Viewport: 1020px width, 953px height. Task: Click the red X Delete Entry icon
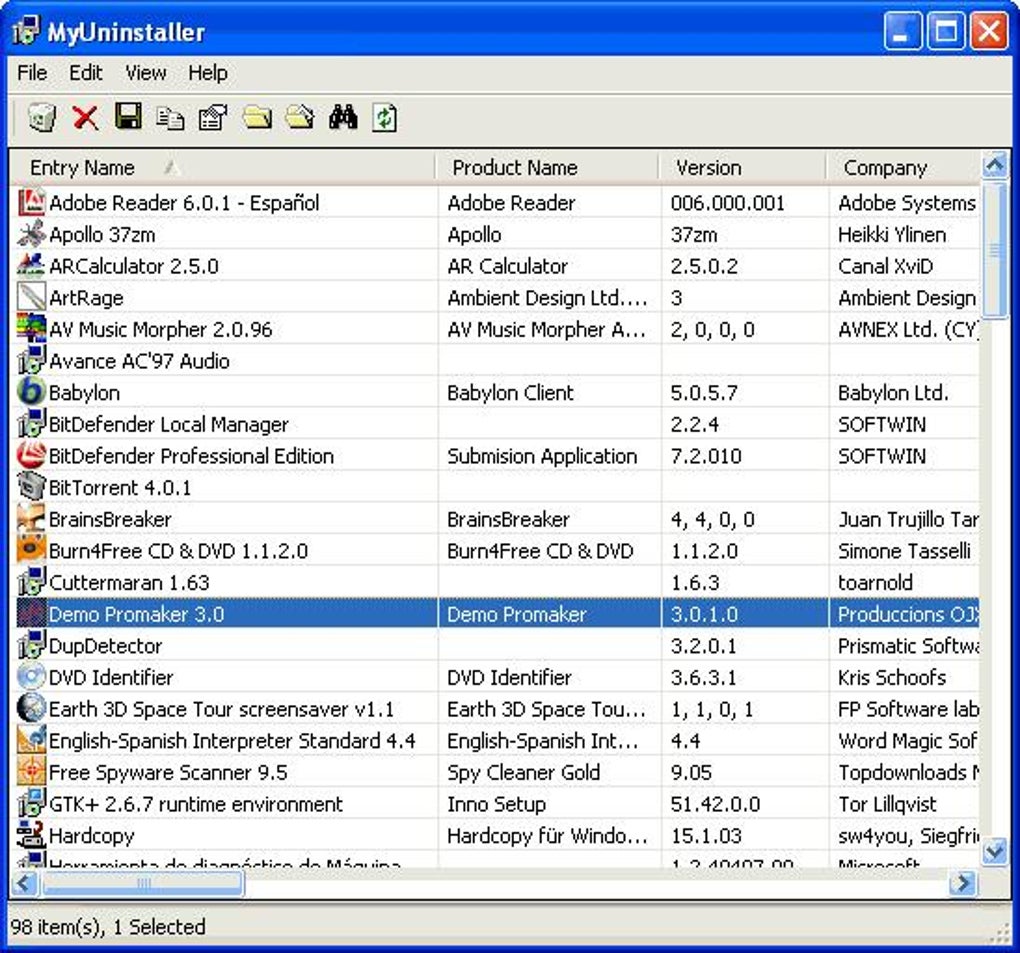(85, 118)
